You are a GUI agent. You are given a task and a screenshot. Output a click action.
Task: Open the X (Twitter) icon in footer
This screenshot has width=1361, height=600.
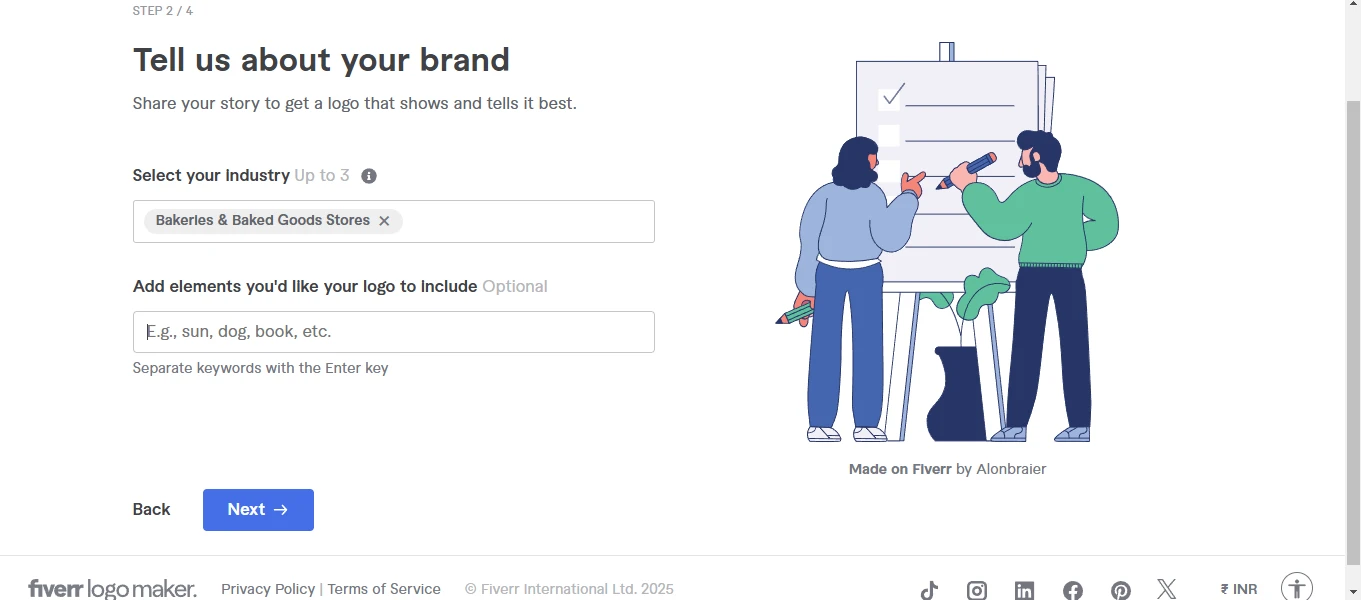(x=1167, y=589)
